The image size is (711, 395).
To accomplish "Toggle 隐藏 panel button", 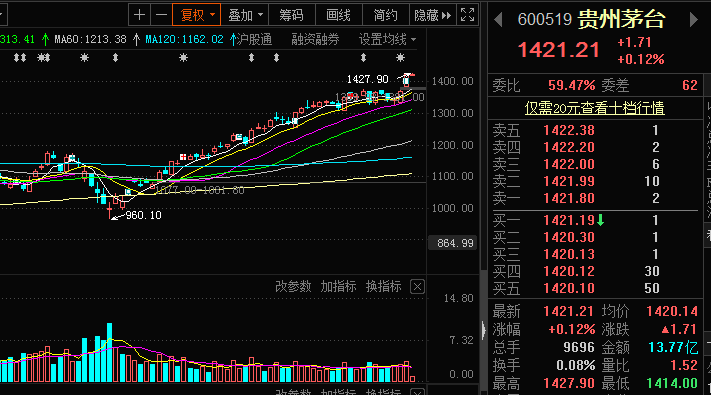I will pos(432,15).
